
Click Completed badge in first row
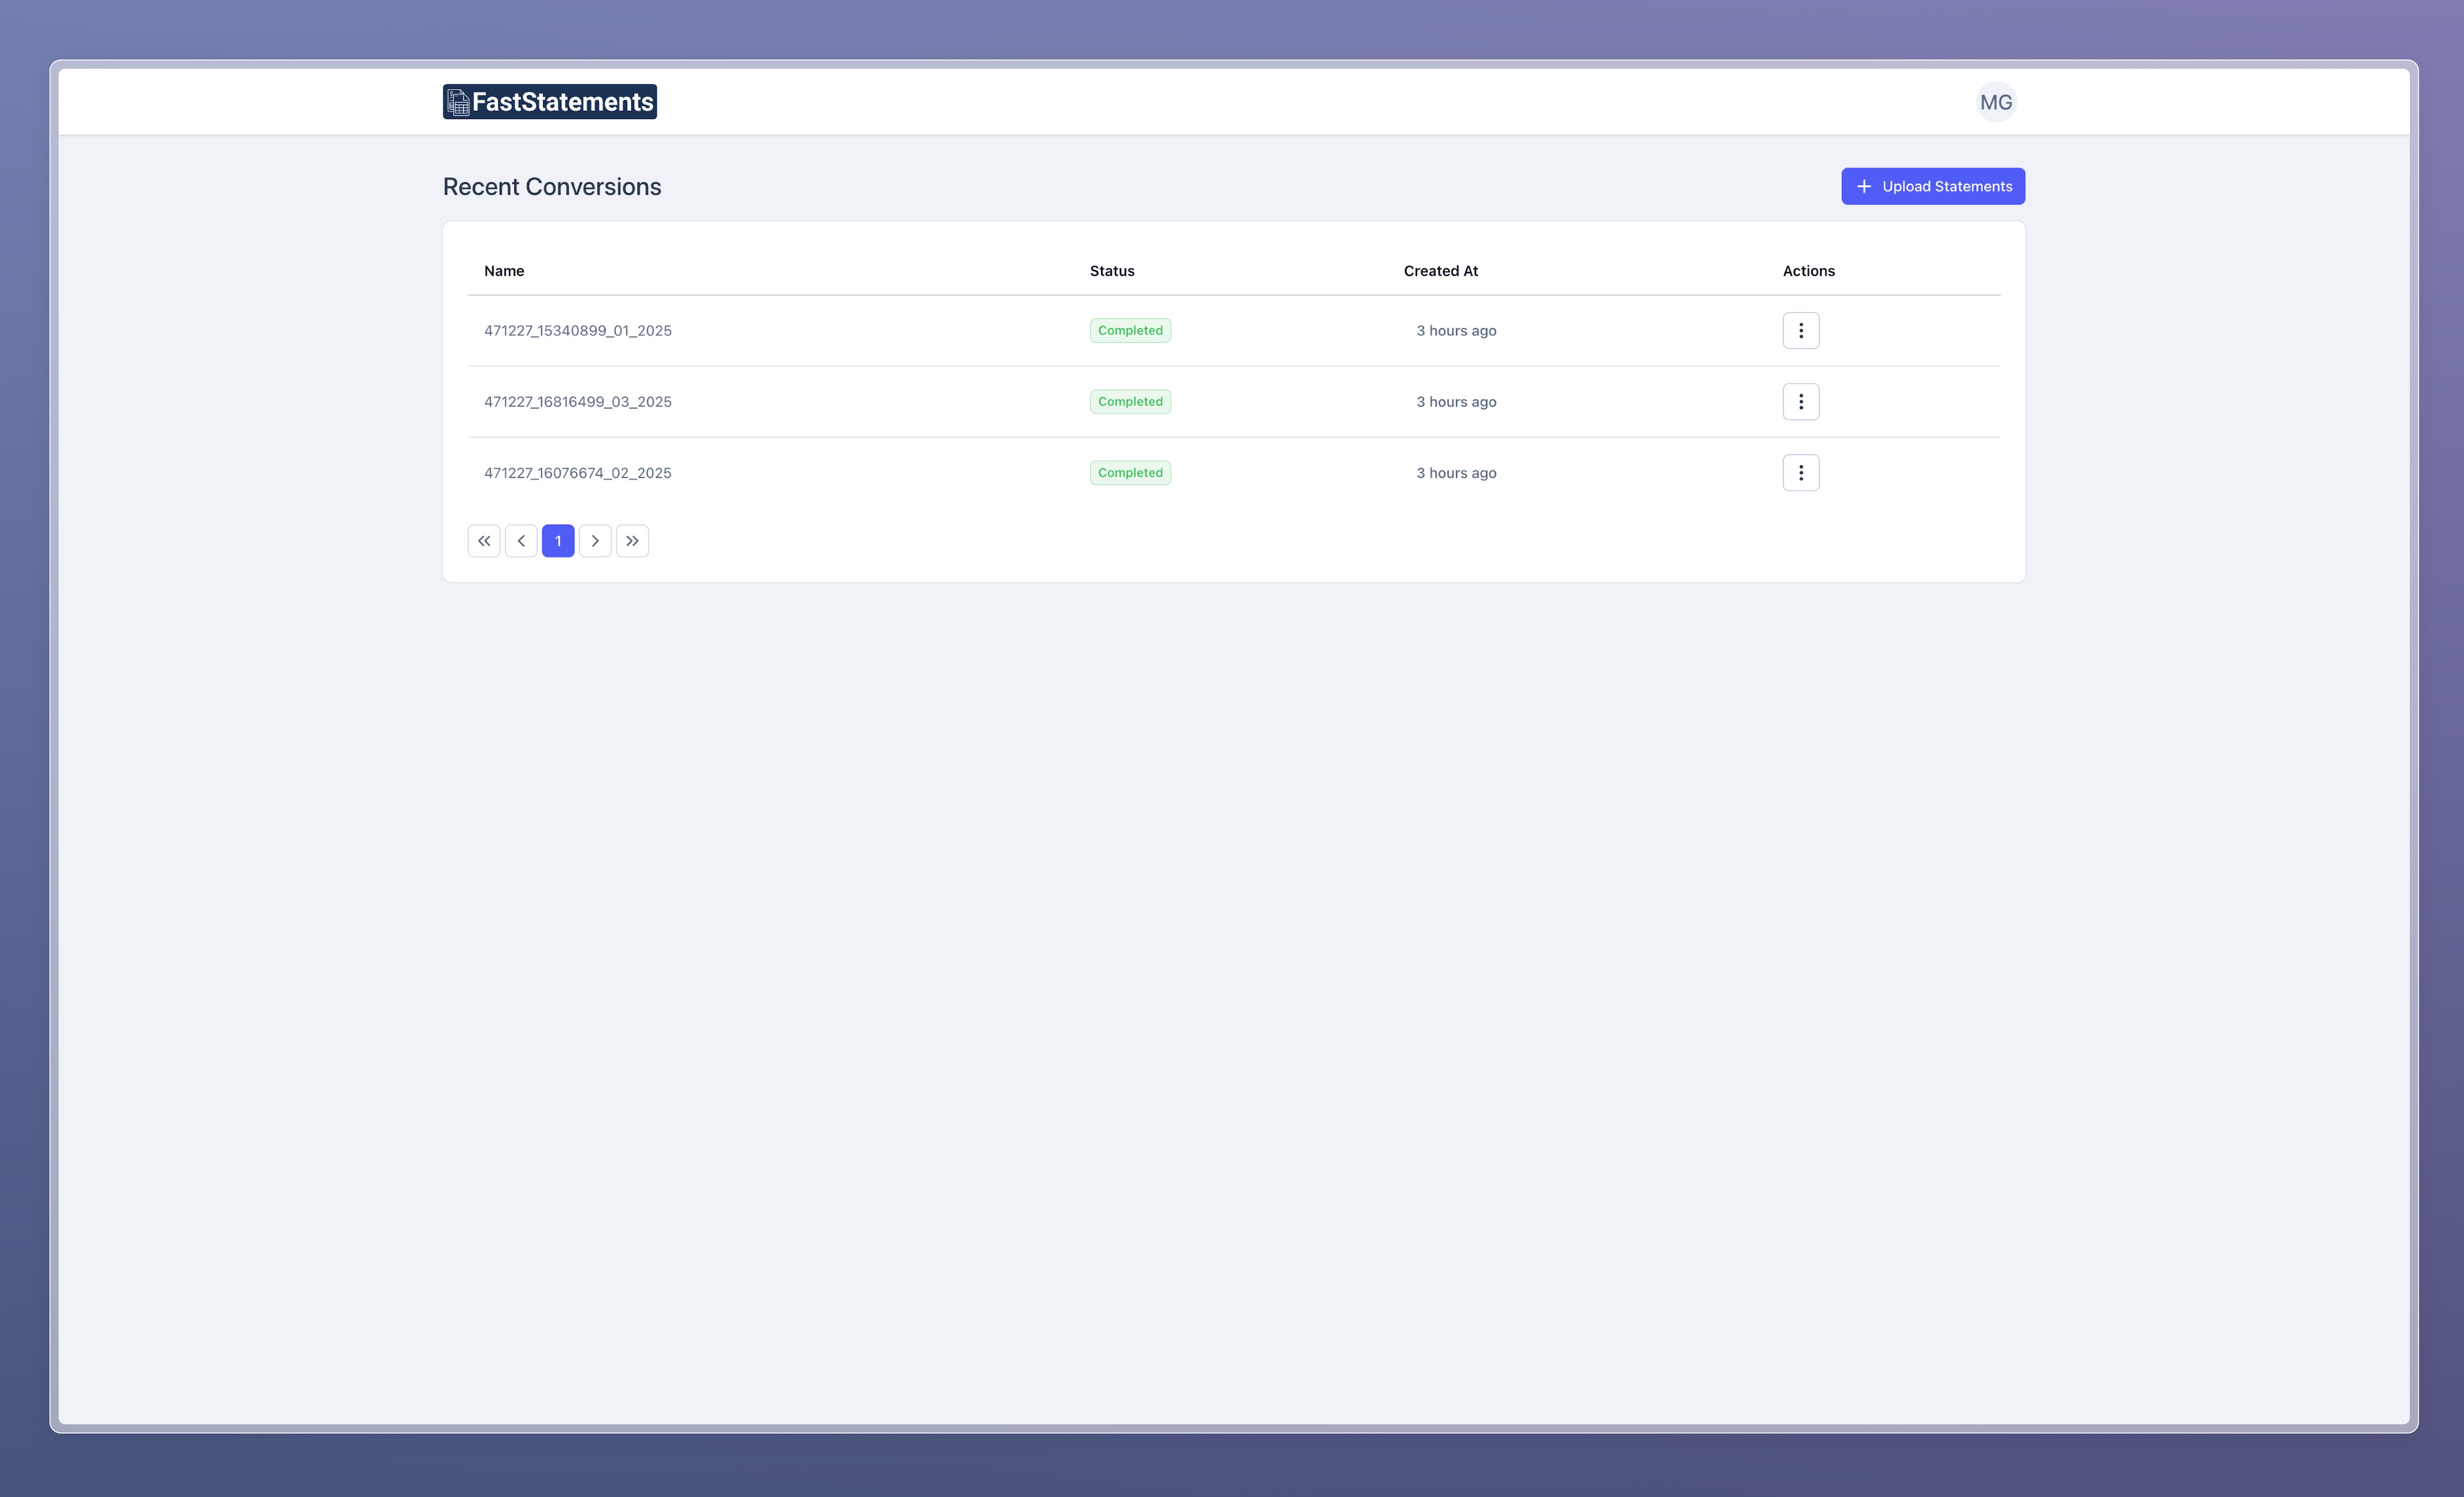coord(1130,331)
